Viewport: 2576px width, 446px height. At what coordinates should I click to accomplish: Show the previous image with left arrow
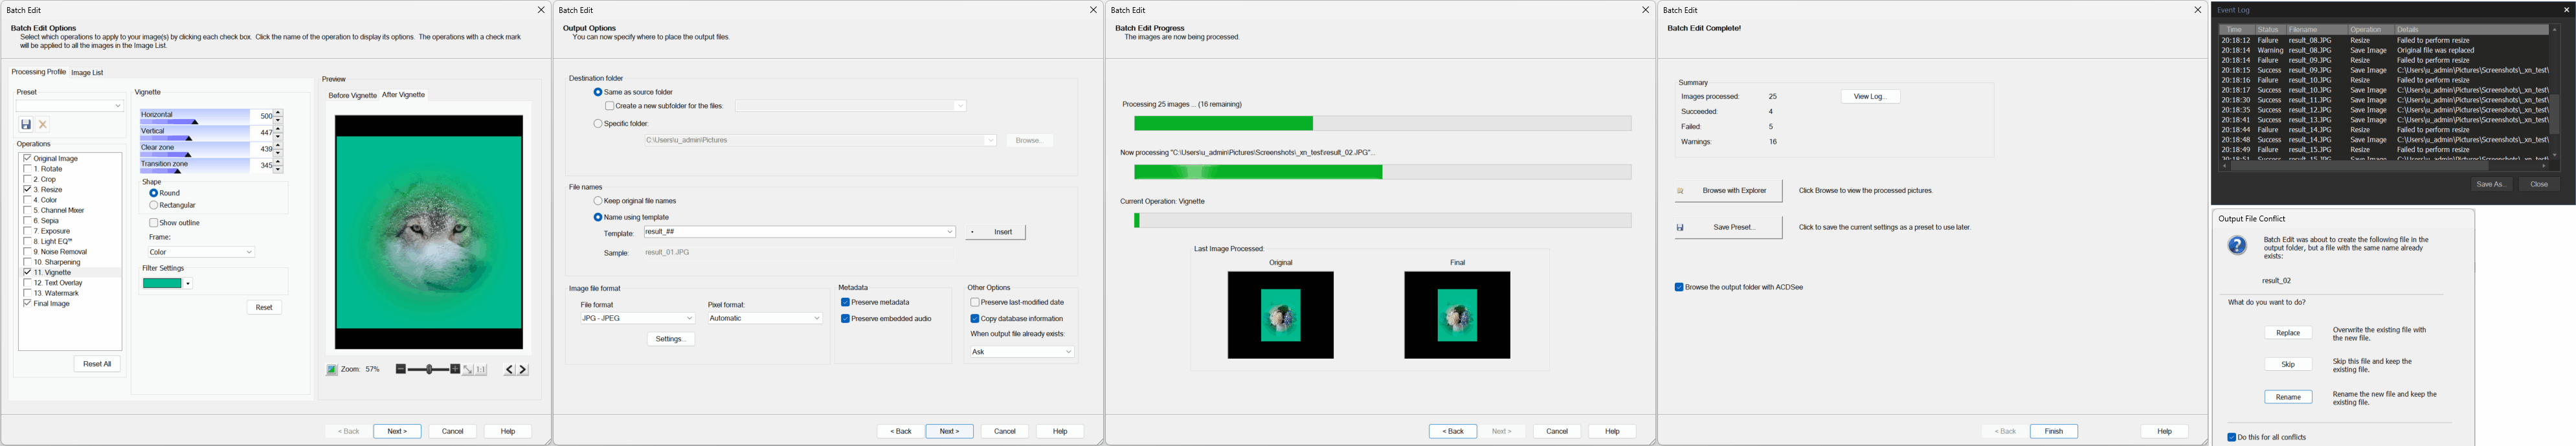coord(509,370)
